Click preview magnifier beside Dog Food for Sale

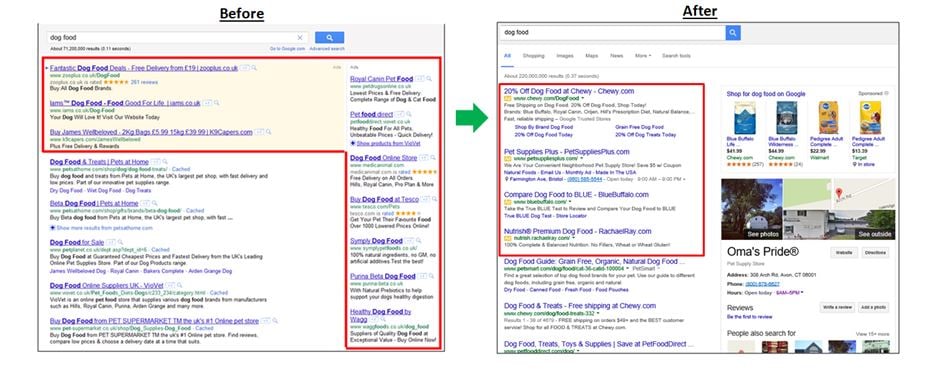click(x=120, y=242)
